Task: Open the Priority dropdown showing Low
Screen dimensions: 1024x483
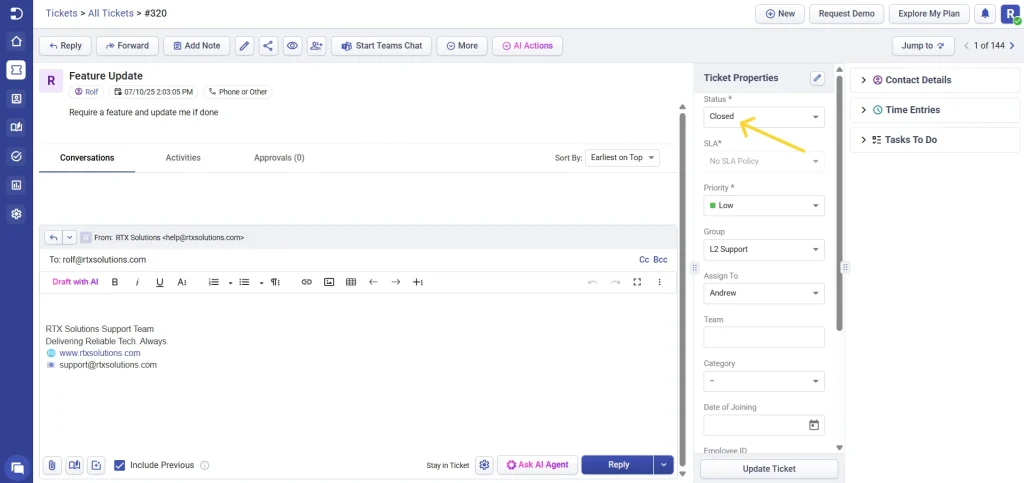Action: (x=764, y=206)
